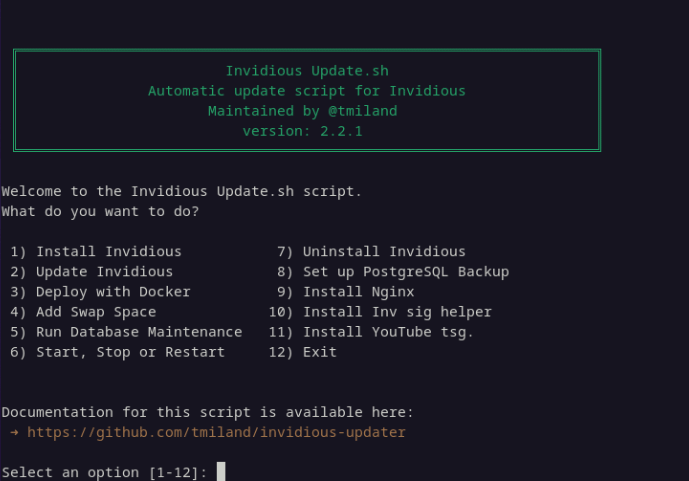Image resolution: width=689 pixels, height=481 pixels.
Task: Click 'Documentation for this script is available here:' text
Action: [207, 412]
